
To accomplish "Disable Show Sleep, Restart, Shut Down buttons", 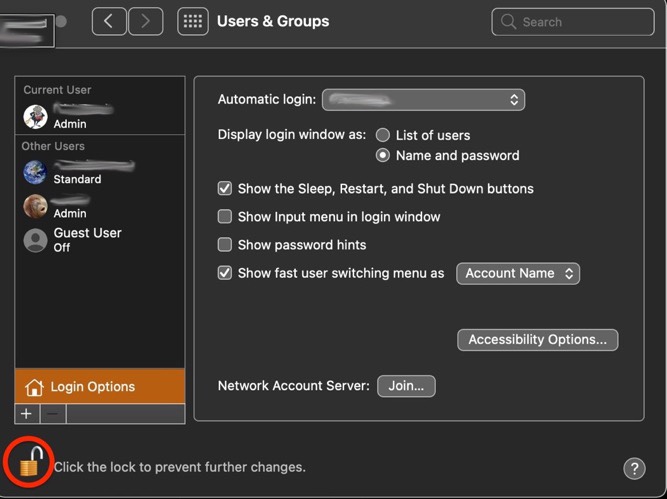I will pyautogui.click(x=225, y=188).
